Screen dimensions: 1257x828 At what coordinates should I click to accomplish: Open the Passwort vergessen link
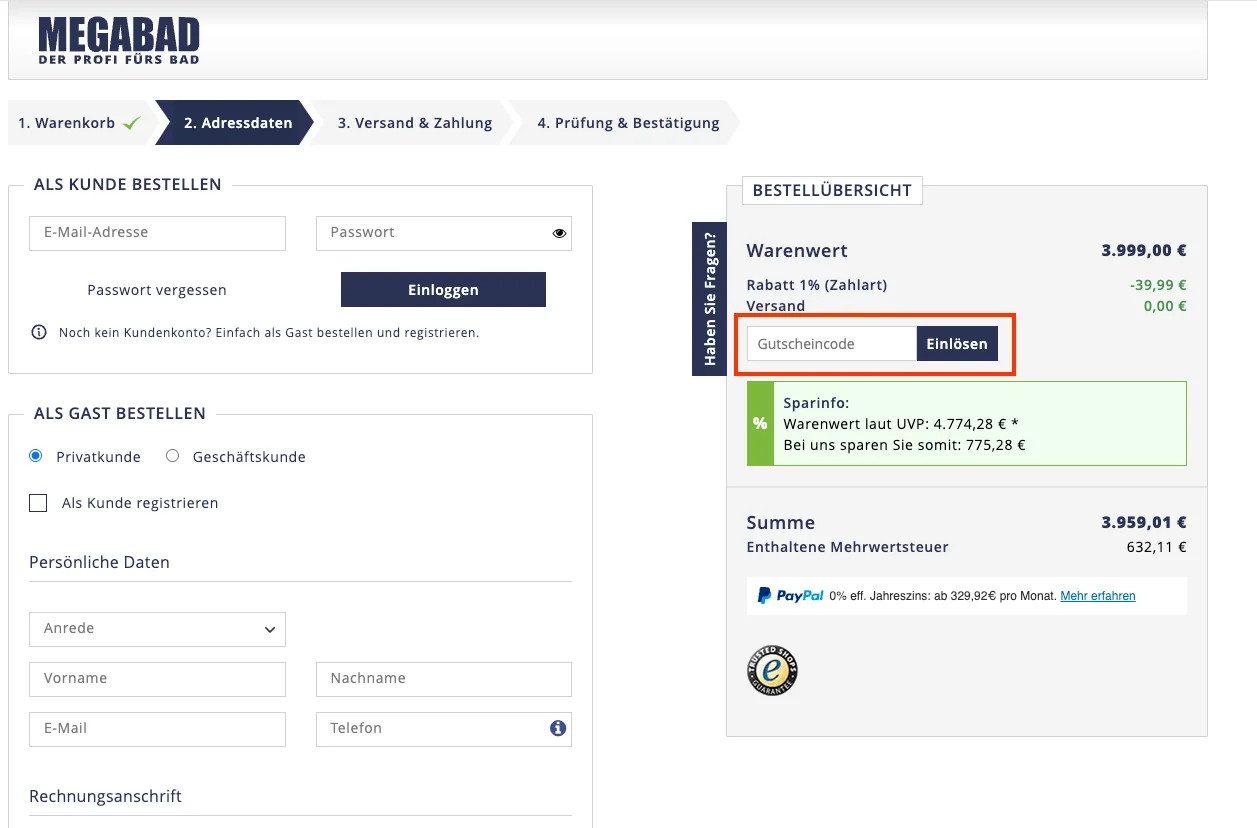tap(156, 289)
